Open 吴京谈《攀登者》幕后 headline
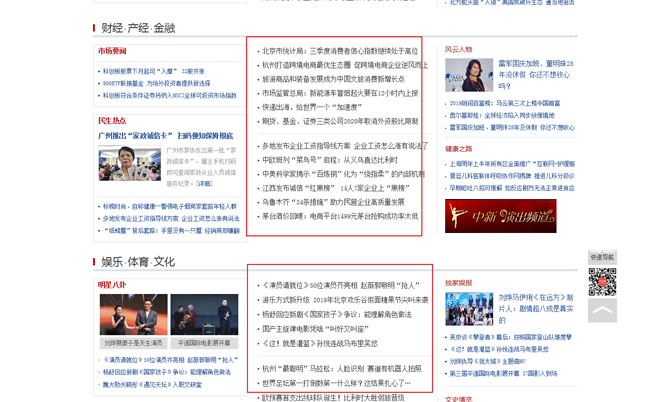 tap(511, 337)
